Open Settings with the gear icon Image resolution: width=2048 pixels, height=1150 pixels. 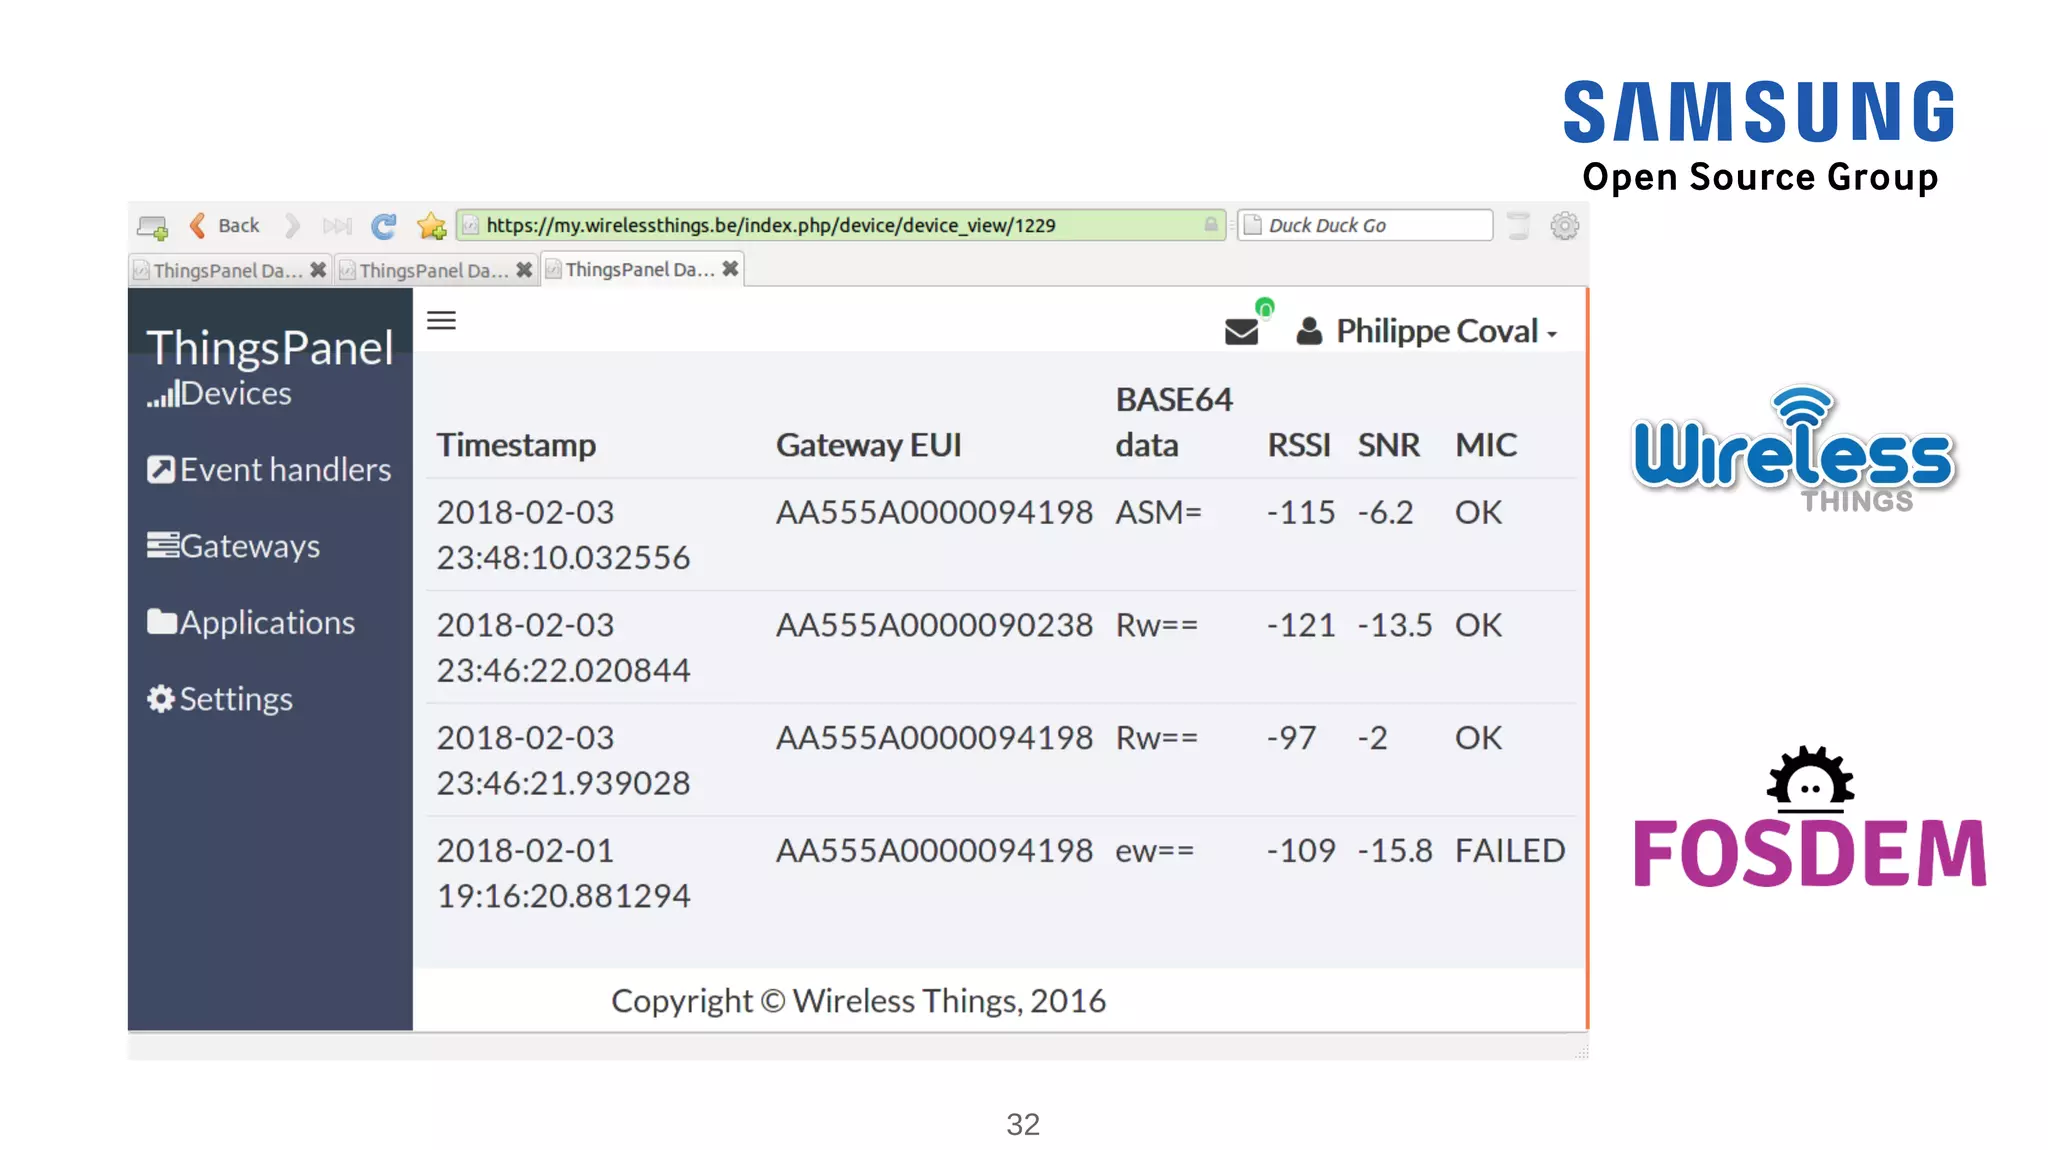coord(220,699)
